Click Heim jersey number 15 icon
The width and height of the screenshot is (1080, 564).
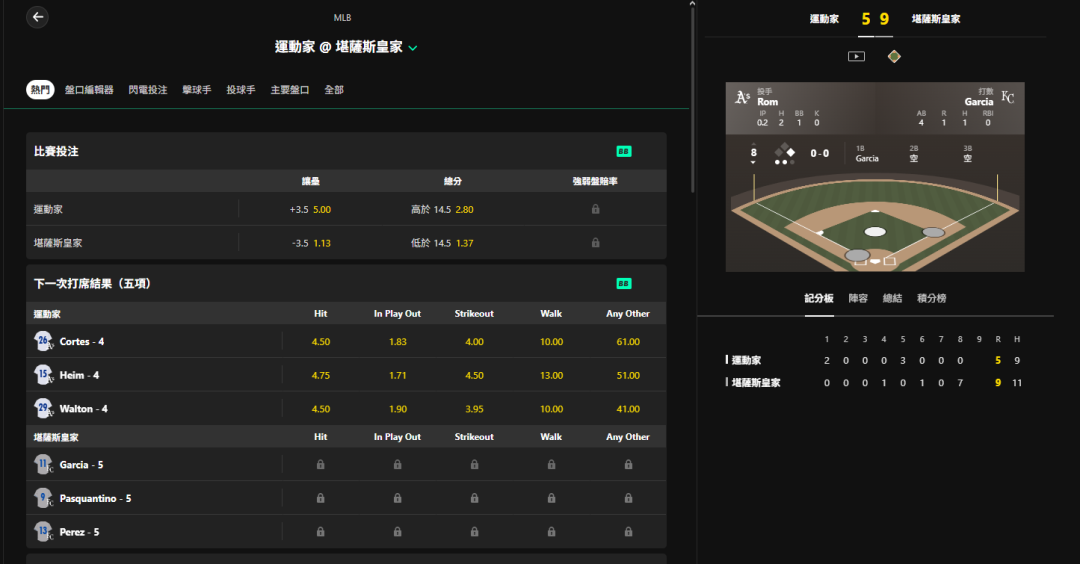coord(43,375)
